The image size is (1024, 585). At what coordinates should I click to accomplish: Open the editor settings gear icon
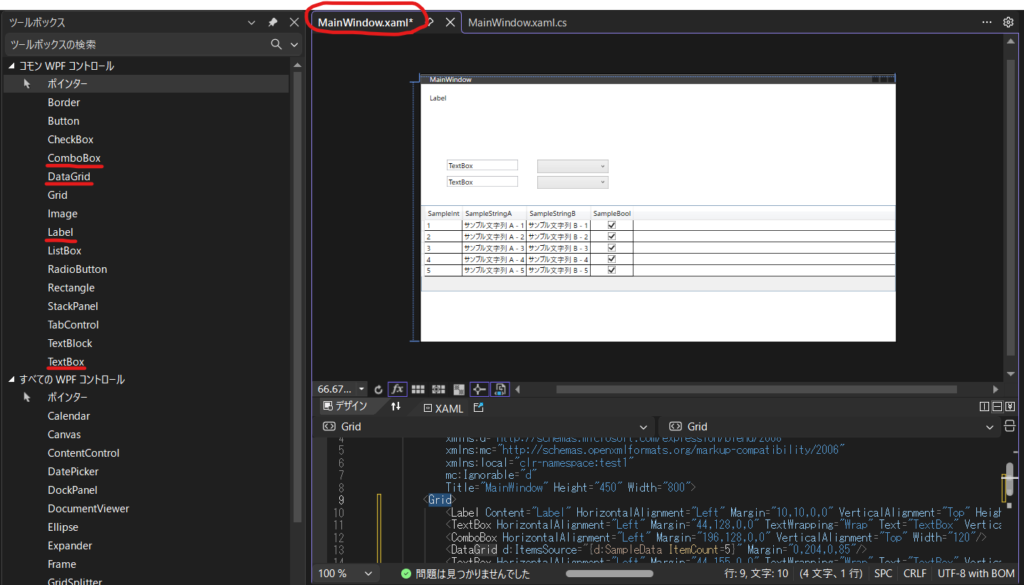pyautogui.click(x=1008, y=22)
